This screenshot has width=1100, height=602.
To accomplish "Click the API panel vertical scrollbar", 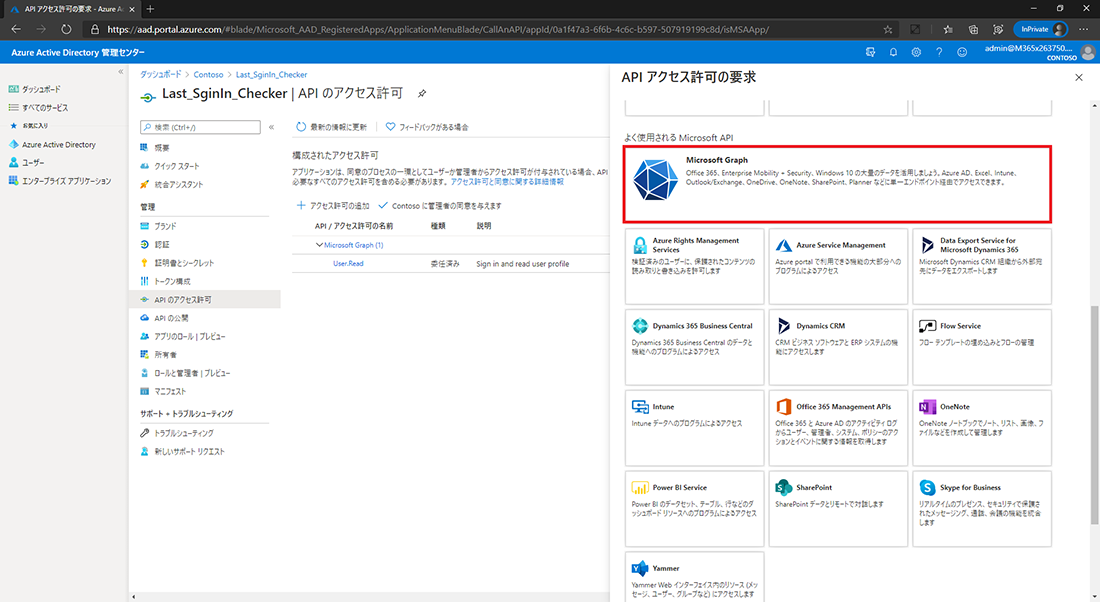I will click(1094, 415).
